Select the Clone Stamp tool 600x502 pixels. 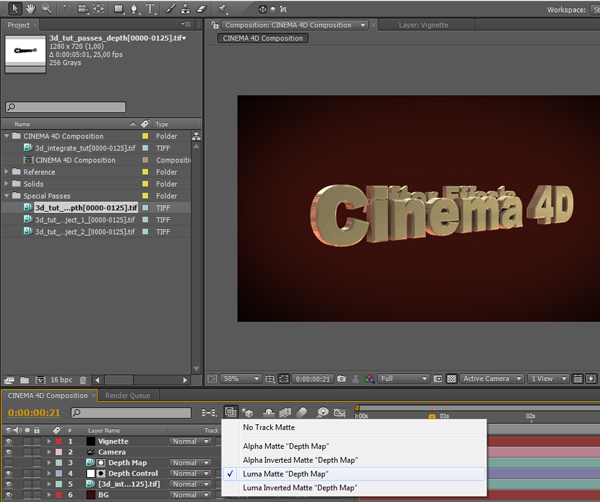186,9
